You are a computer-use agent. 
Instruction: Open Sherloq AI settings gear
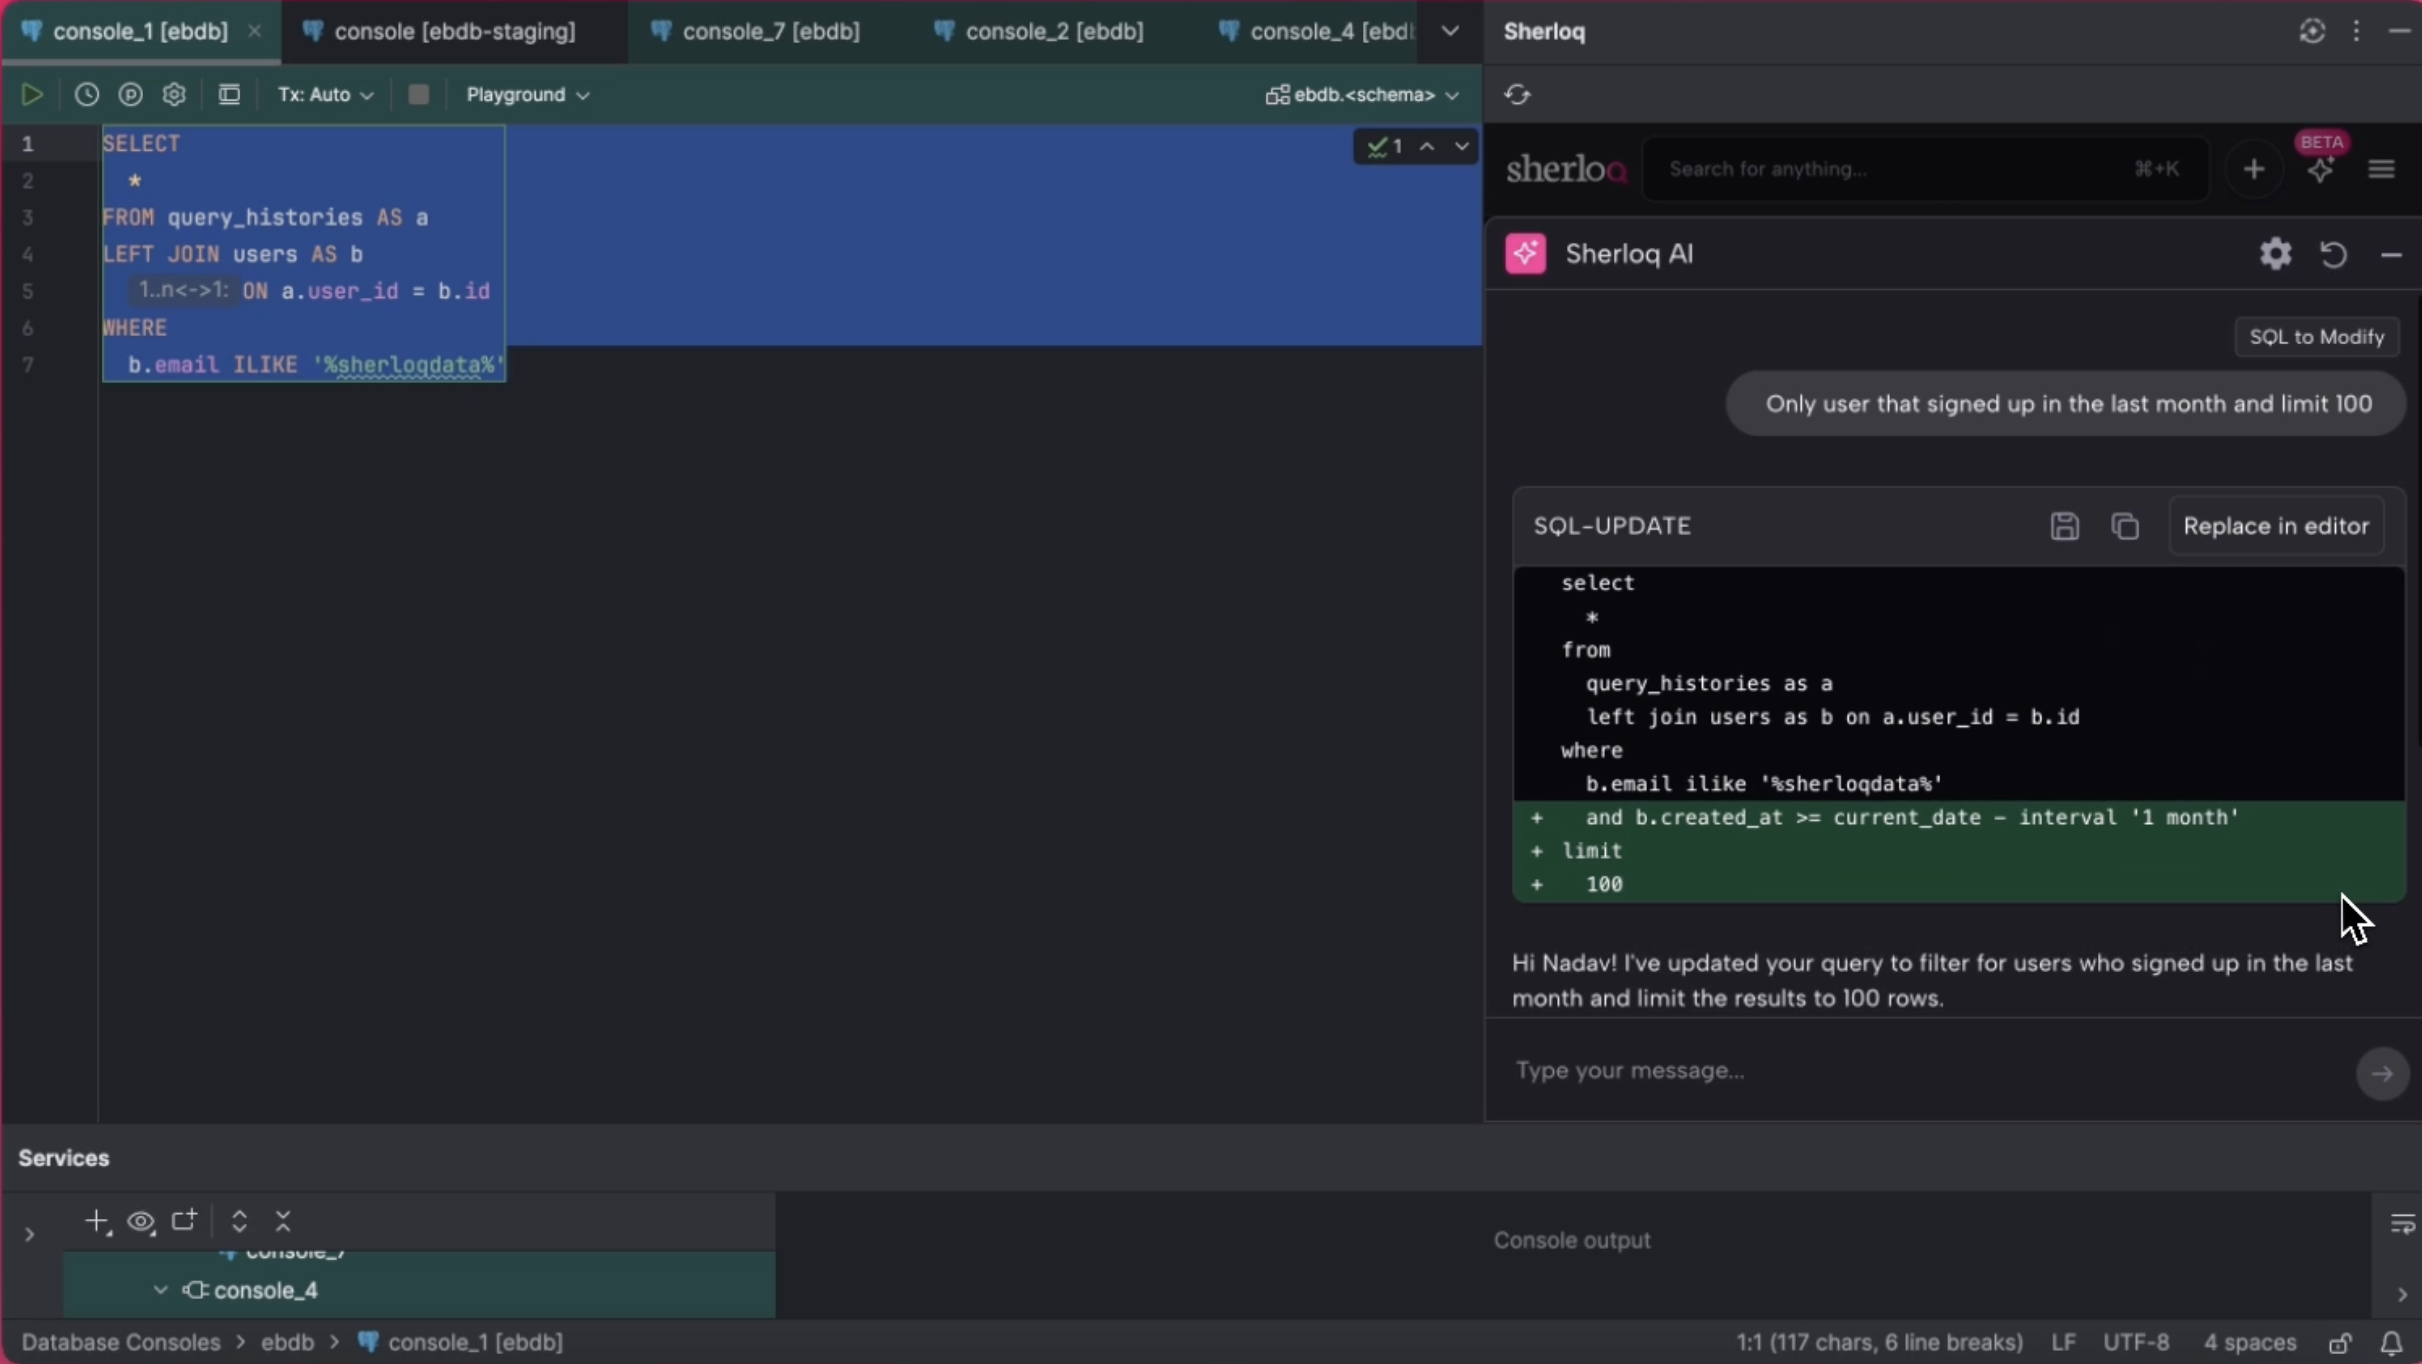coord(2275,253)
